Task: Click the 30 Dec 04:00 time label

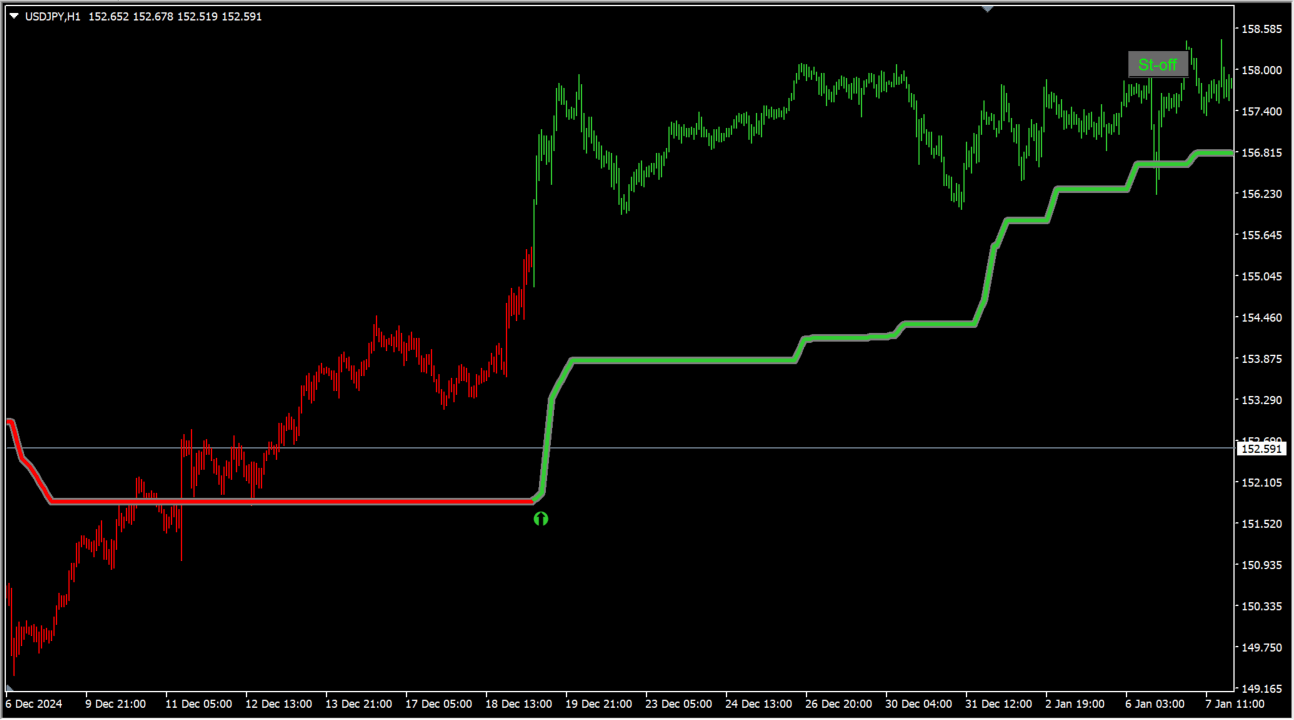Action: (x=918, y=704)
